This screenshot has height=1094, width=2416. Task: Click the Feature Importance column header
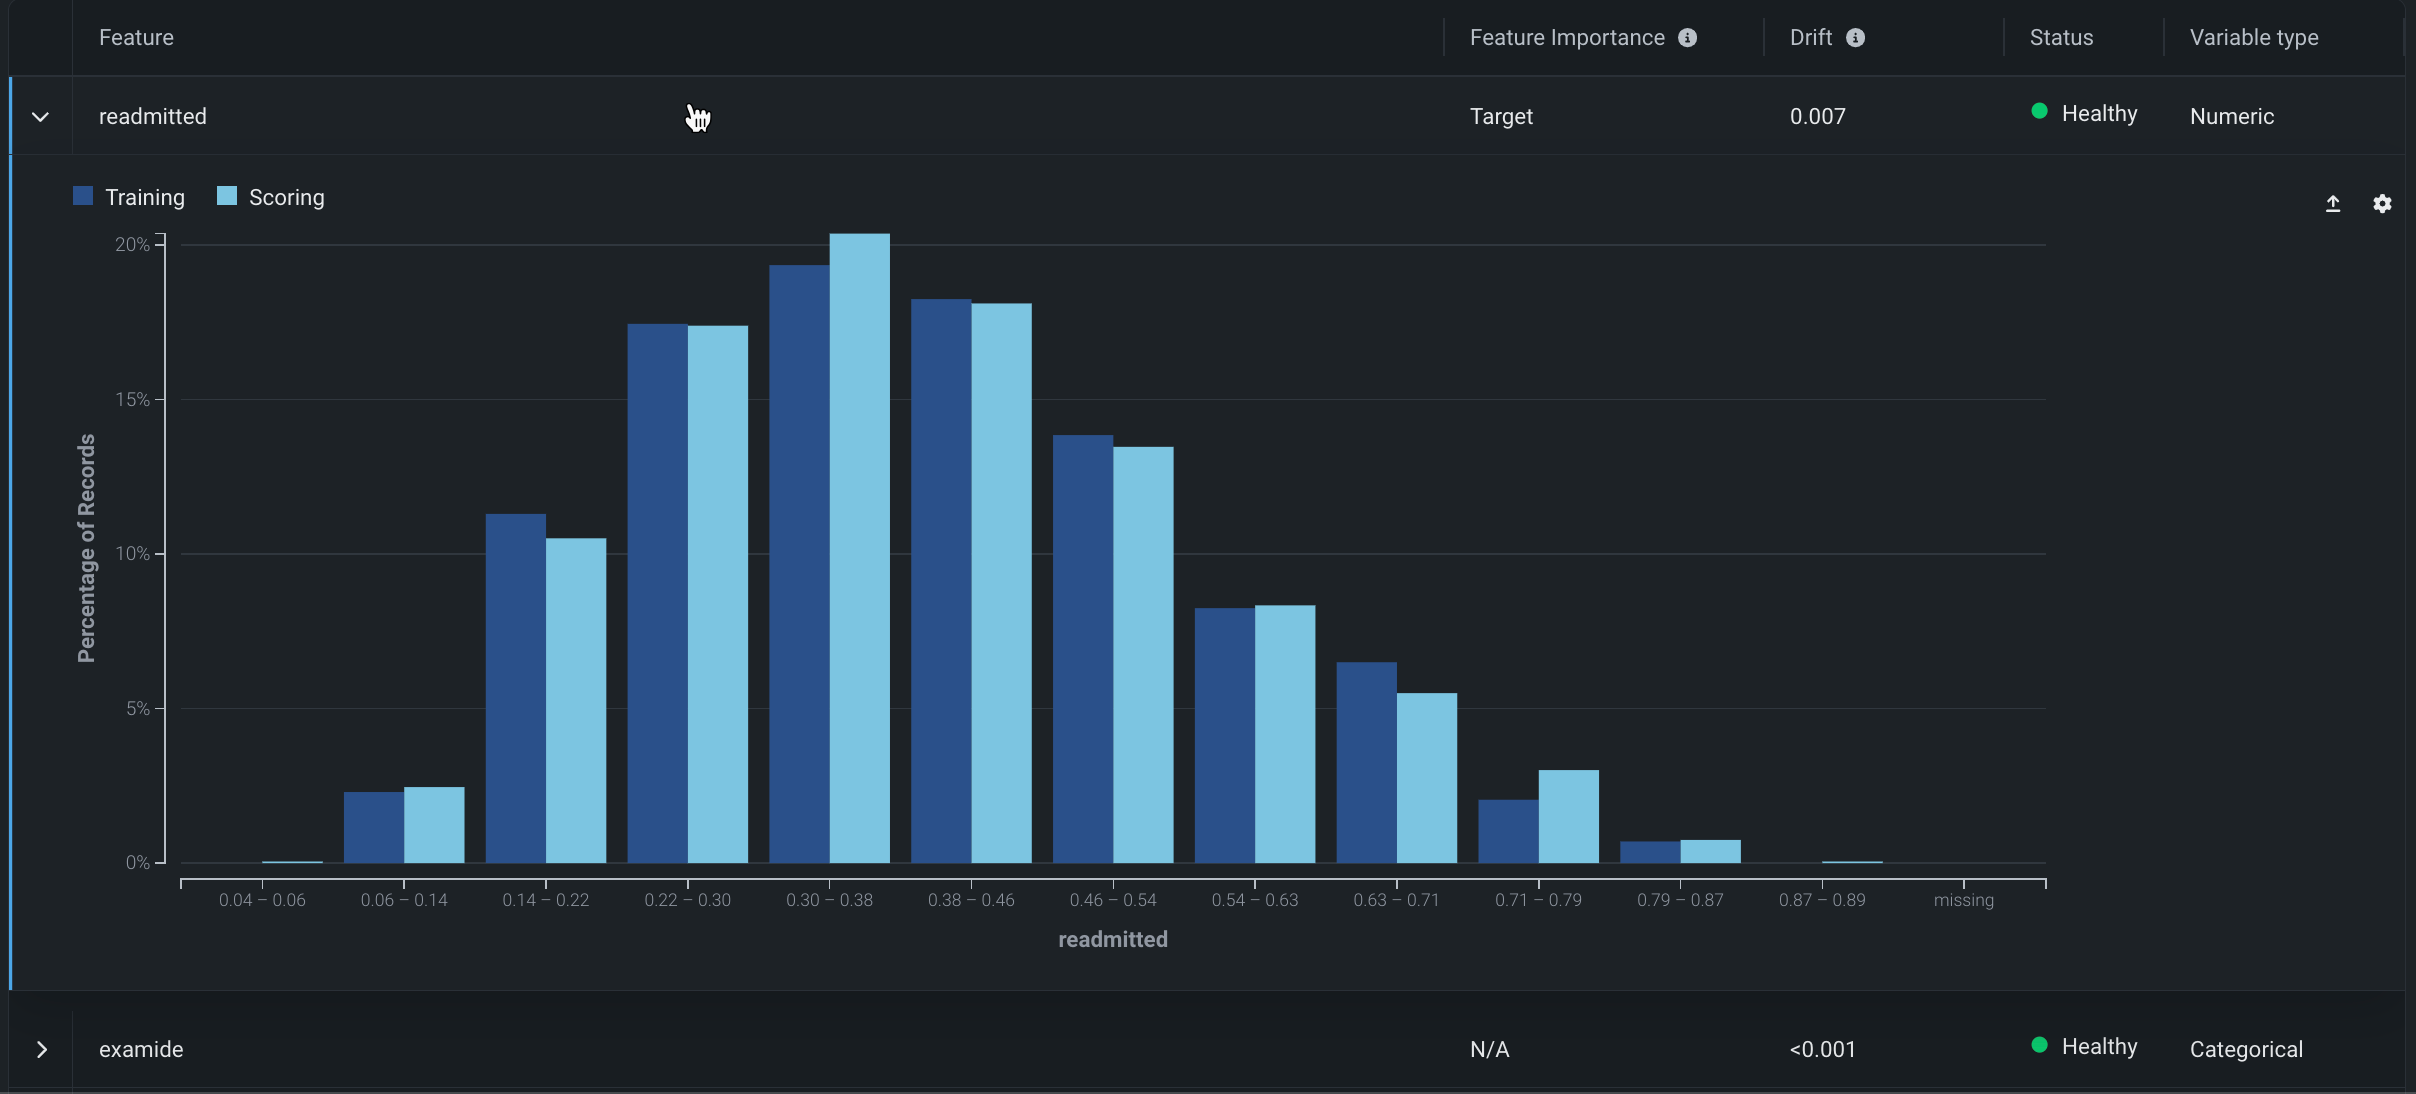click(1566, 38)
